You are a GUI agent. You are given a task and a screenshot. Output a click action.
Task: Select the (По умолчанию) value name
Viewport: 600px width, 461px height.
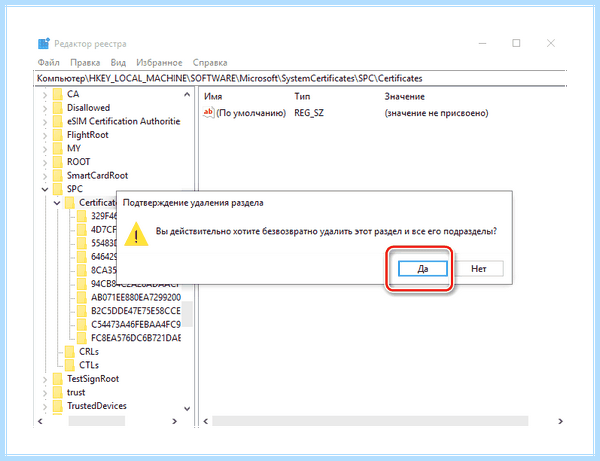pyautogui.click(x=251, y=113)
